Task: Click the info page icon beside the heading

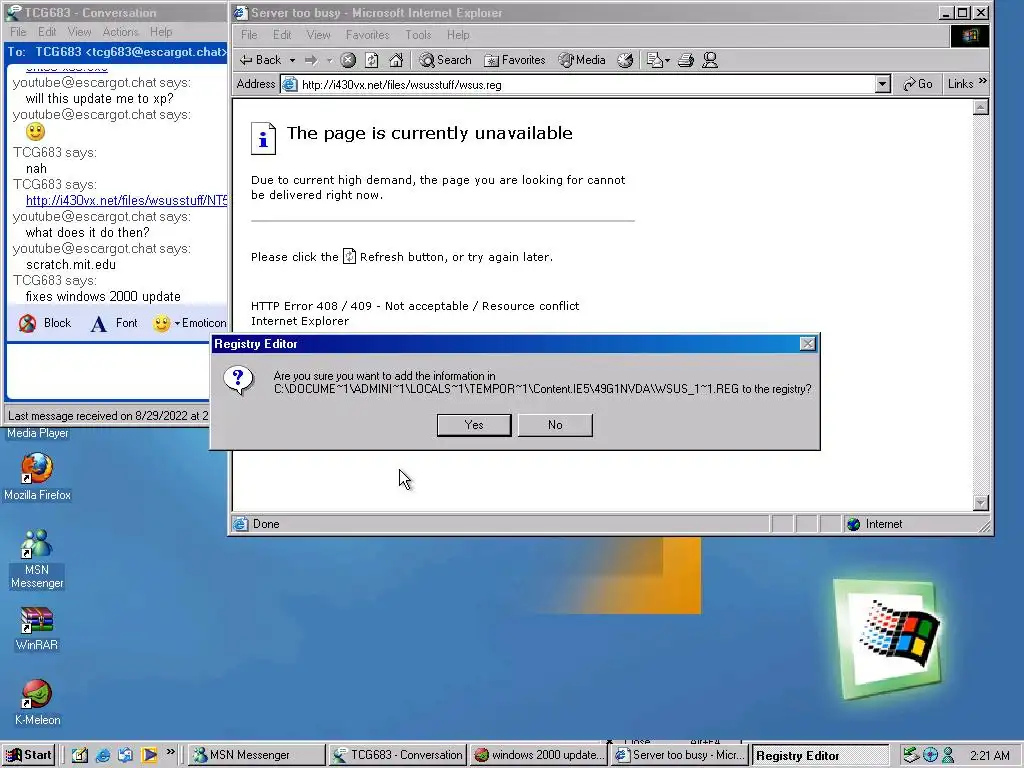Action: point(263,138)
